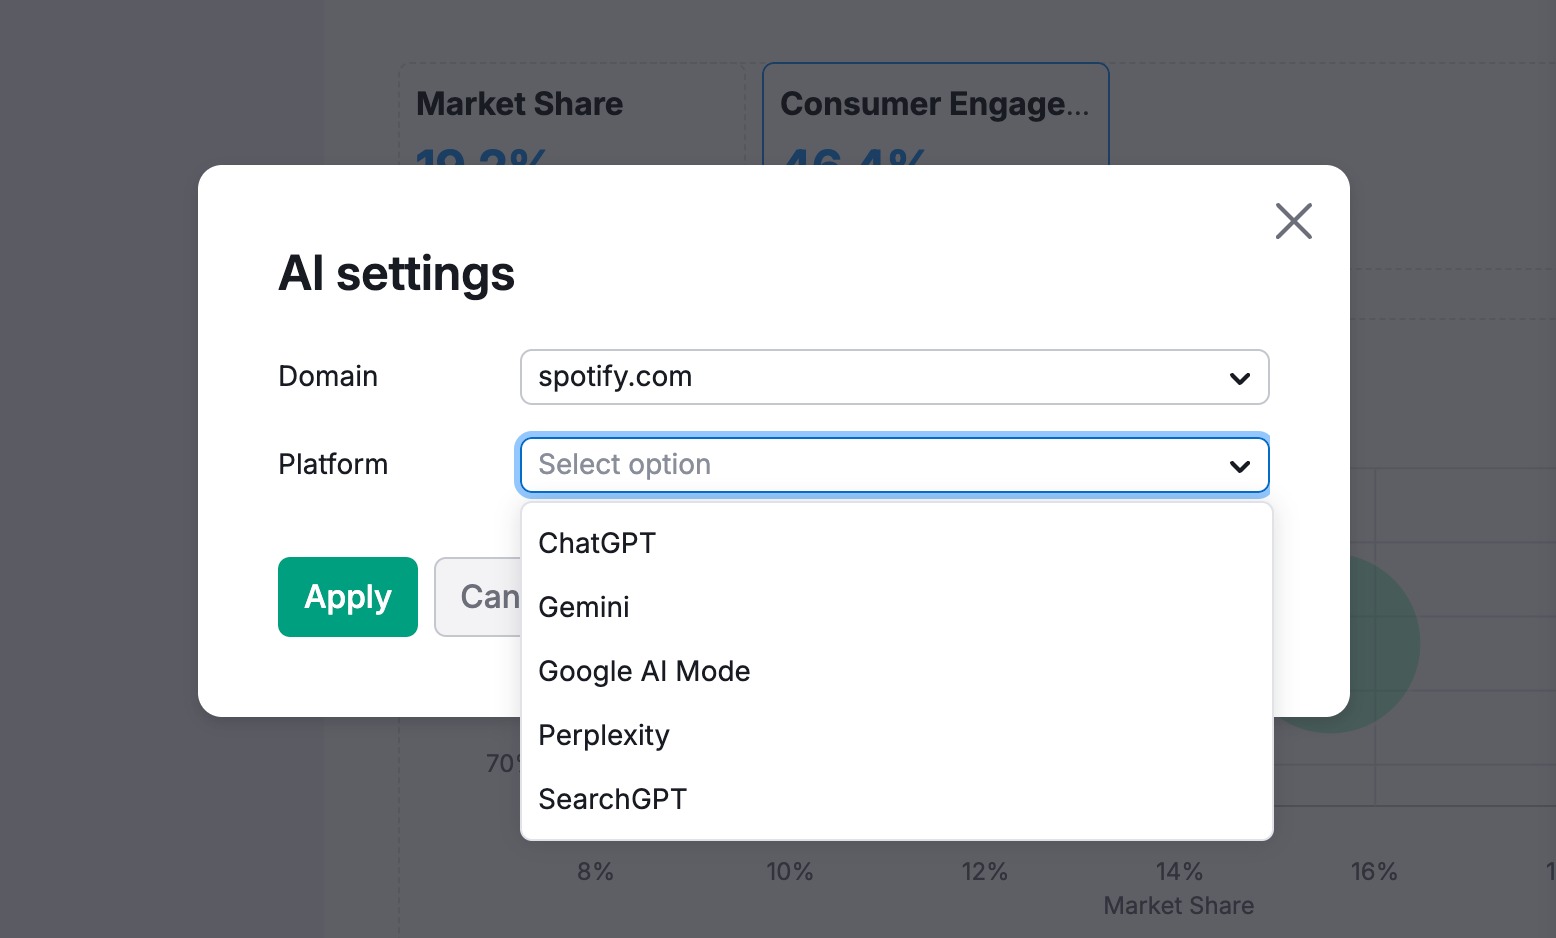Click the Platform label
The image size is (1556, 938).
coord(333,464)
